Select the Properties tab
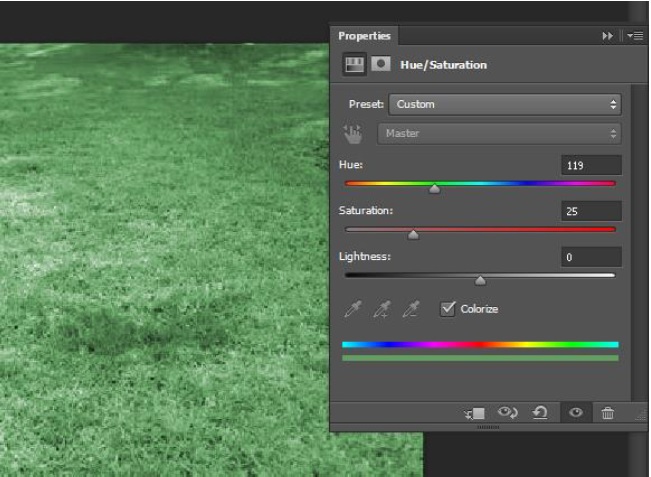 (364, 35)
